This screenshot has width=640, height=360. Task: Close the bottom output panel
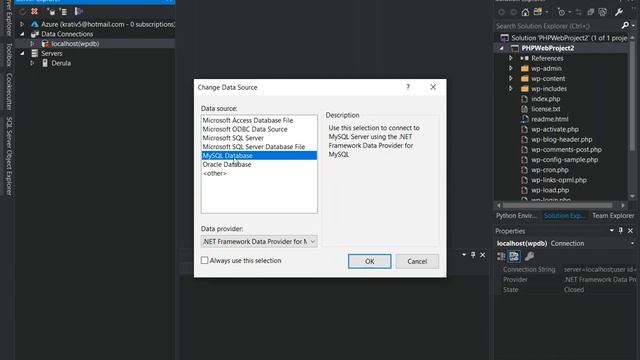tap(482, 255)
